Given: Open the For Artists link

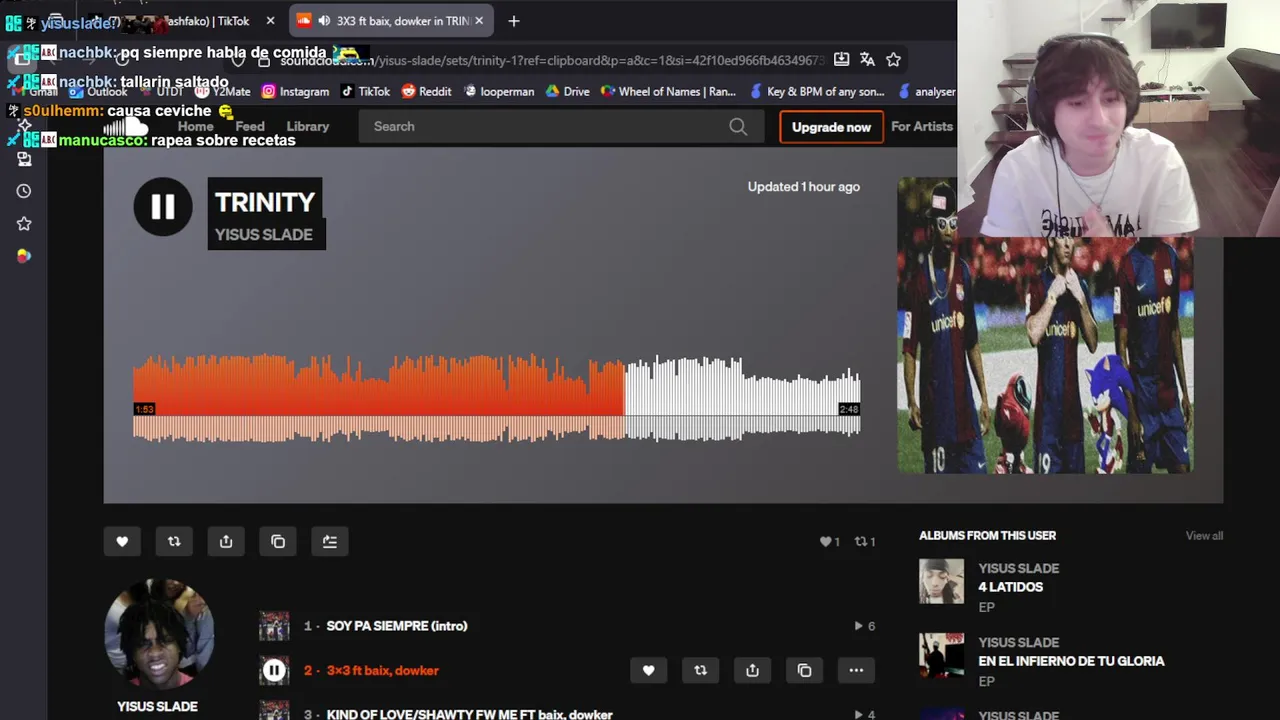Looking at the screenshot, I should (x=922, y=126).
